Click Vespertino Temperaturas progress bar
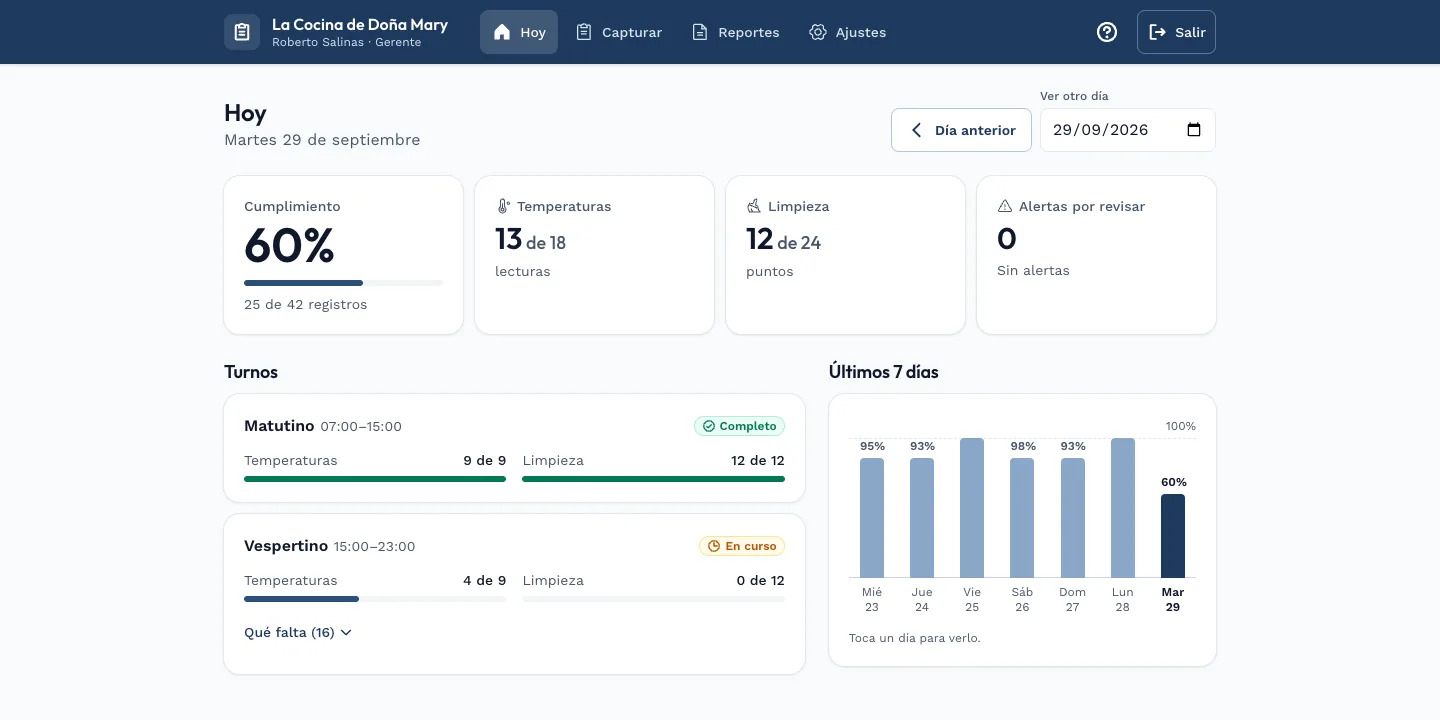Image resolution: width=1440 pixels, height=720 pixels. click(x=375, y=599)
